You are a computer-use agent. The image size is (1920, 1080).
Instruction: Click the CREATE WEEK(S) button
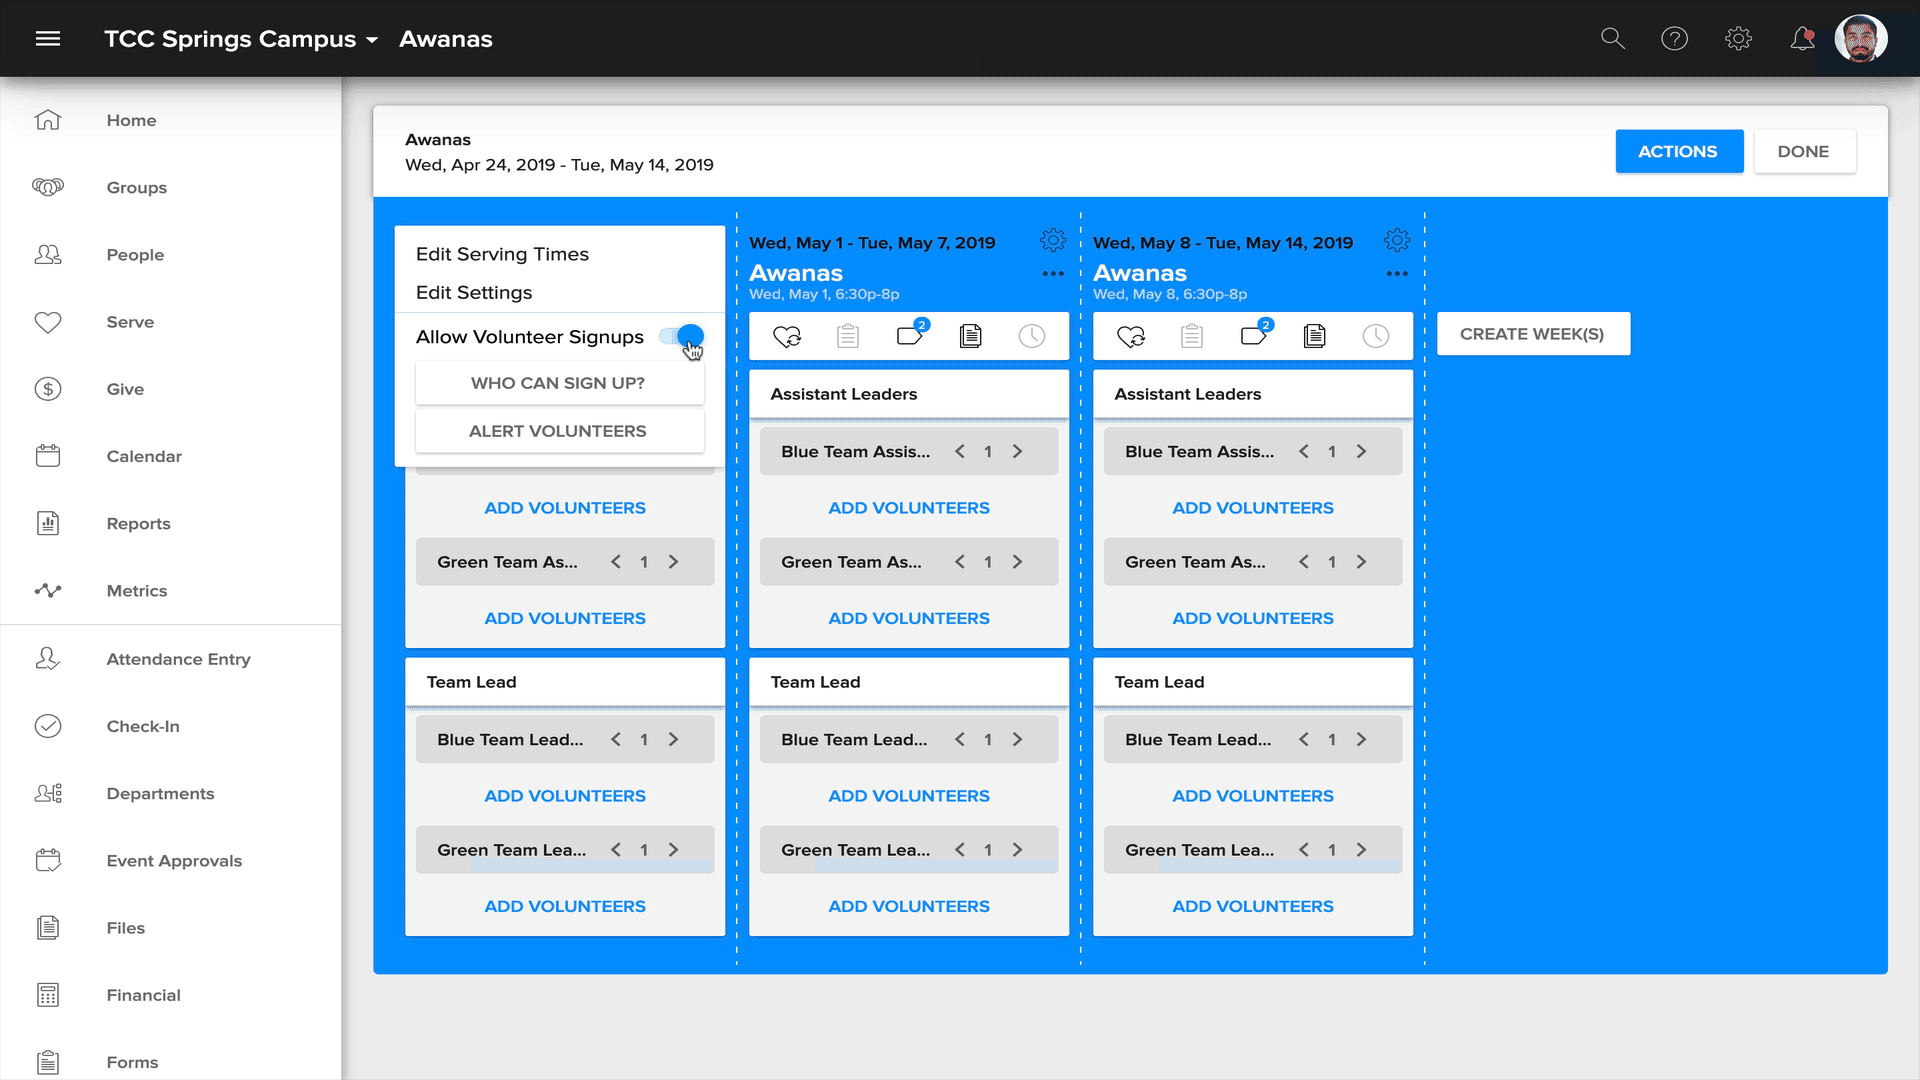pyautogui.click(x=1533, y=333)
